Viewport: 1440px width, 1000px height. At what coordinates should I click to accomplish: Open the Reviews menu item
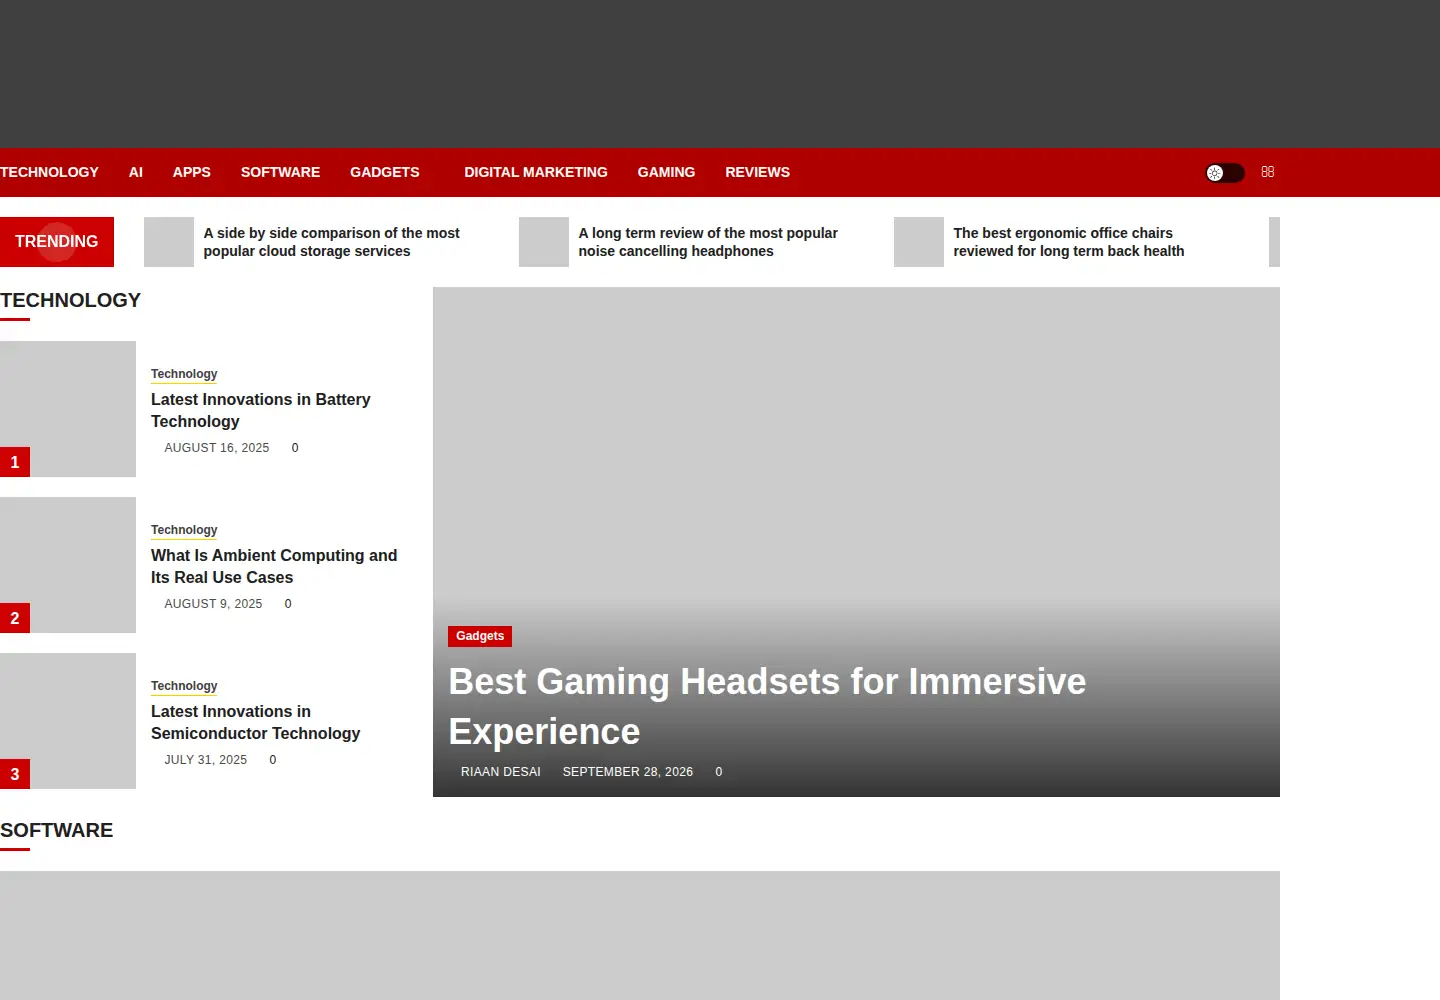(757, 172)
